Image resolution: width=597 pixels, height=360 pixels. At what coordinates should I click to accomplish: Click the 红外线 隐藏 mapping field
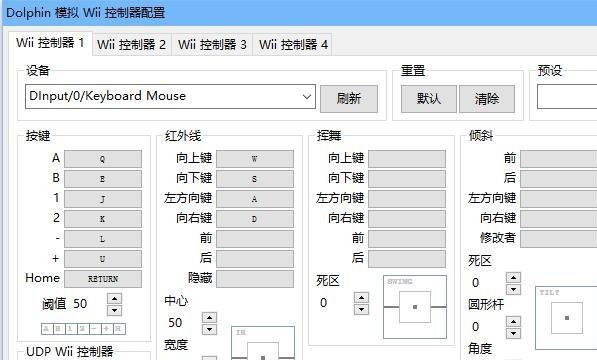tap(255, 279)
